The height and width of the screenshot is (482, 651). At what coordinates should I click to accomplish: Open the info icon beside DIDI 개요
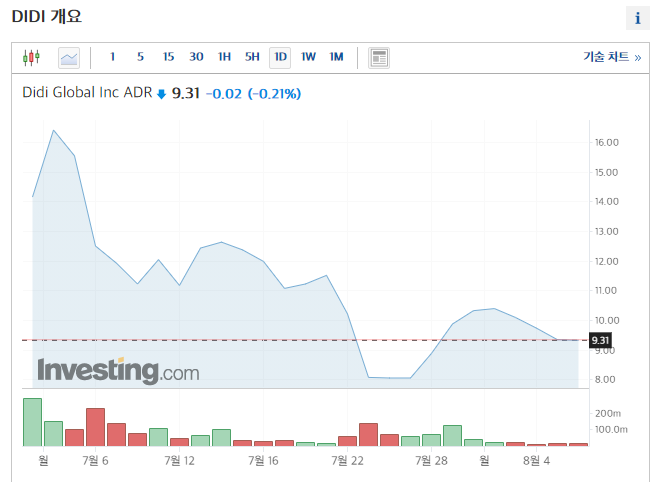coord(638,18)
